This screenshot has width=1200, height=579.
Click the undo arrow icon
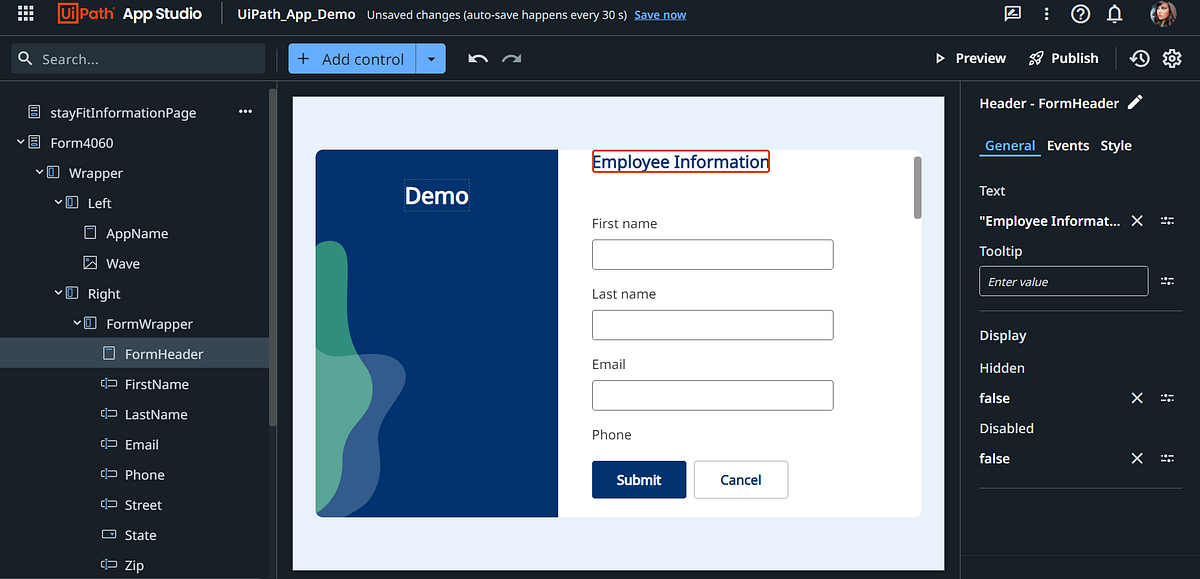tap(477, 58)
